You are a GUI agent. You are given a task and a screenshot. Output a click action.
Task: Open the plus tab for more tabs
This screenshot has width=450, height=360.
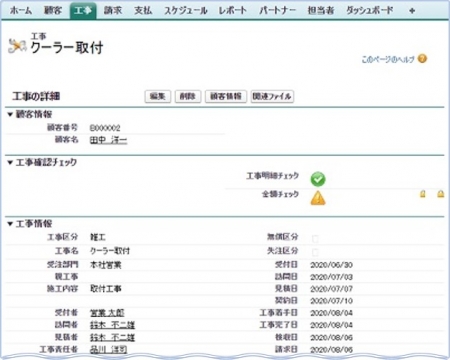click(x=412, y=11)
